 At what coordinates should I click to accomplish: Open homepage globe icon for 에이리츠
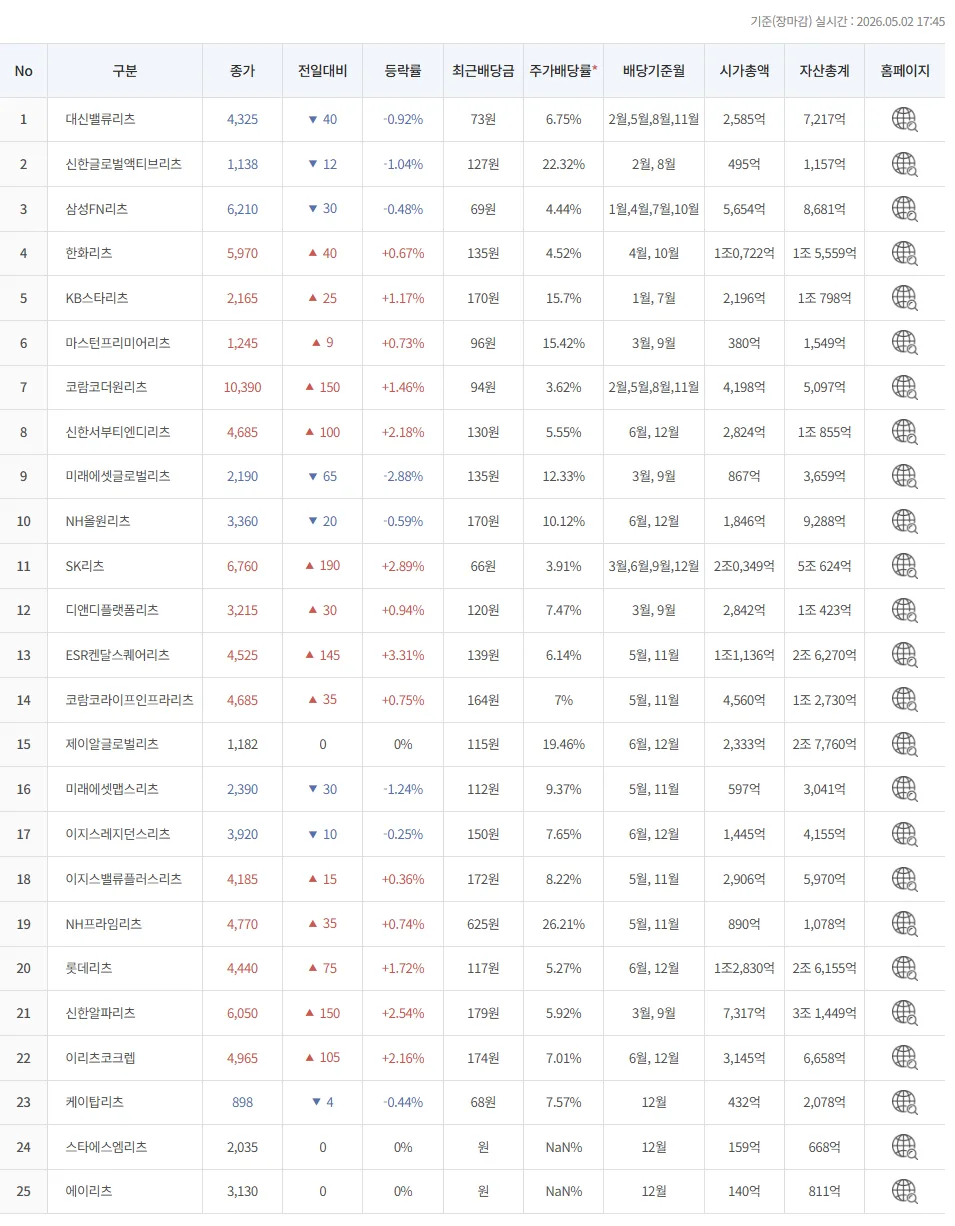coord(904,1191)
